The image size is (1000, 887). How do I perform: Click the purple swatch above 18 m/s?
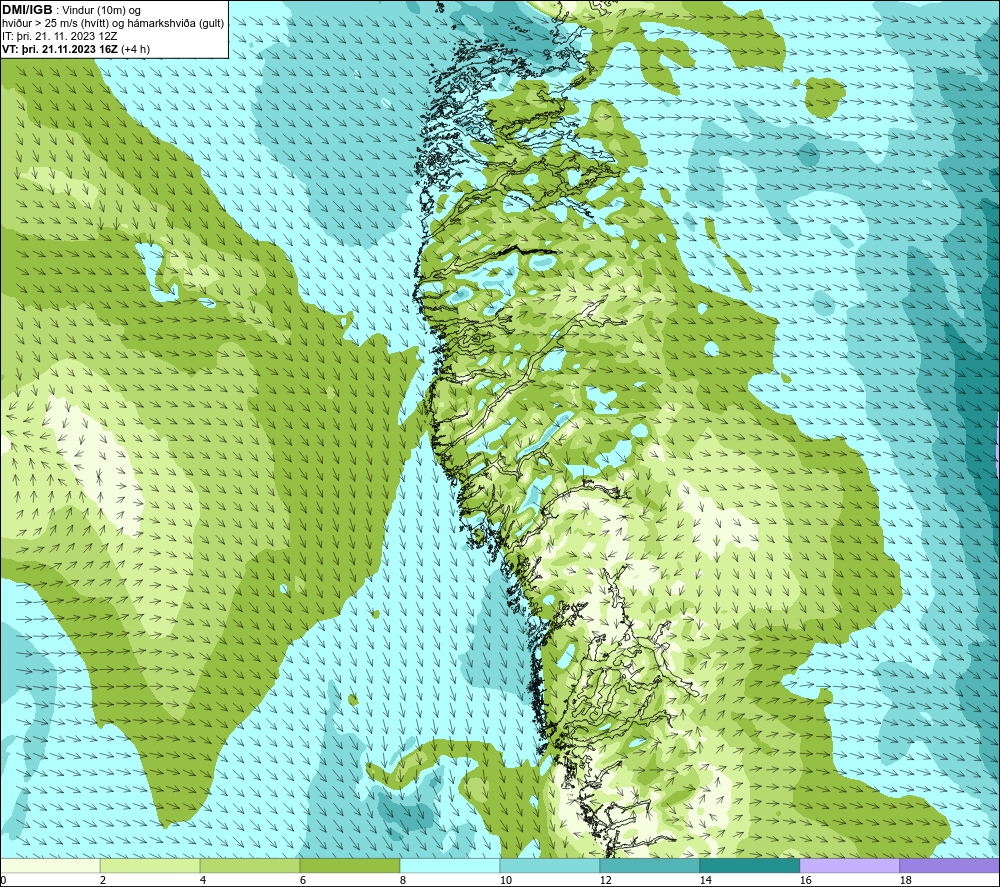pyautogui.click(x=950, y=865)
